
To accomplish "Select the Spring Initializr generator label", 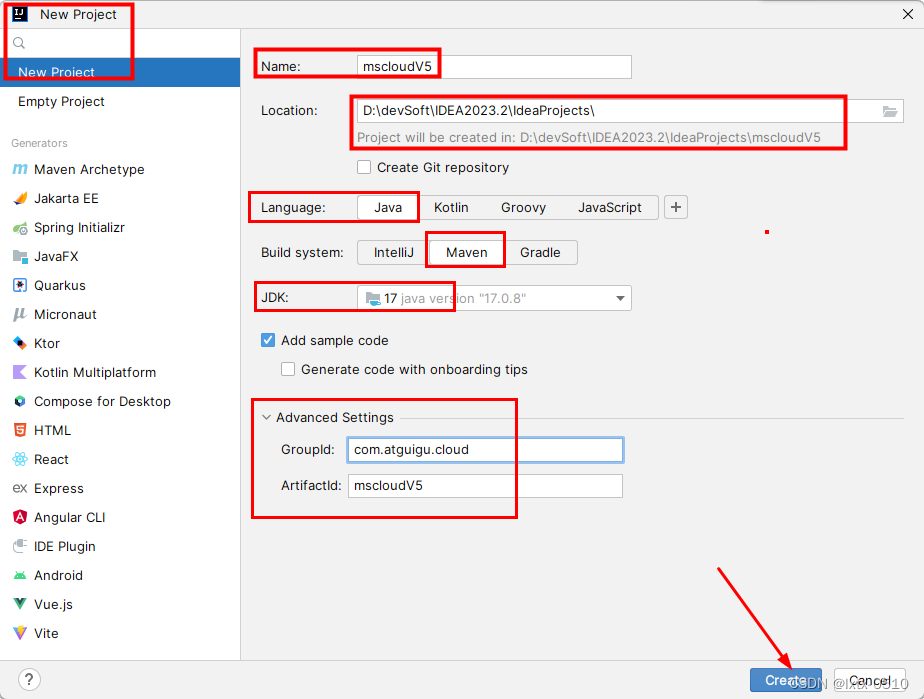I will (79, 227).
